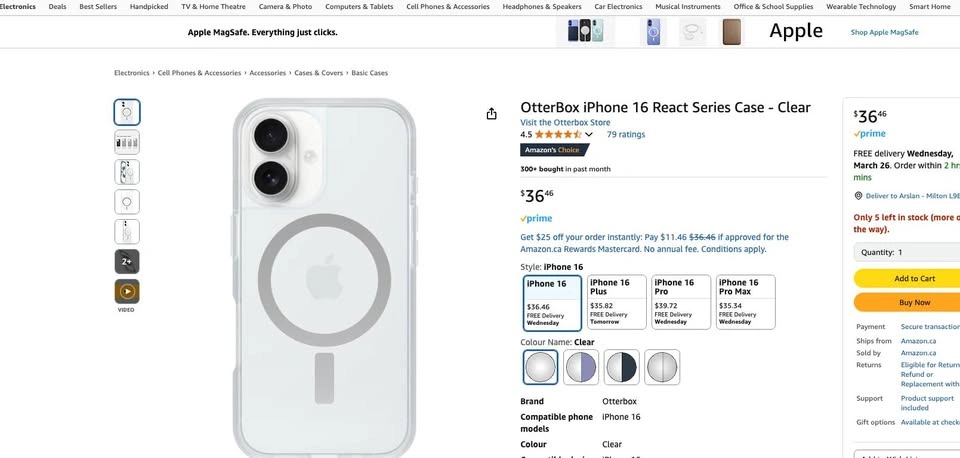Click the brown MagSafe wallet banner image
Viewport: 960px width, 458px height.
coord(732,32)
